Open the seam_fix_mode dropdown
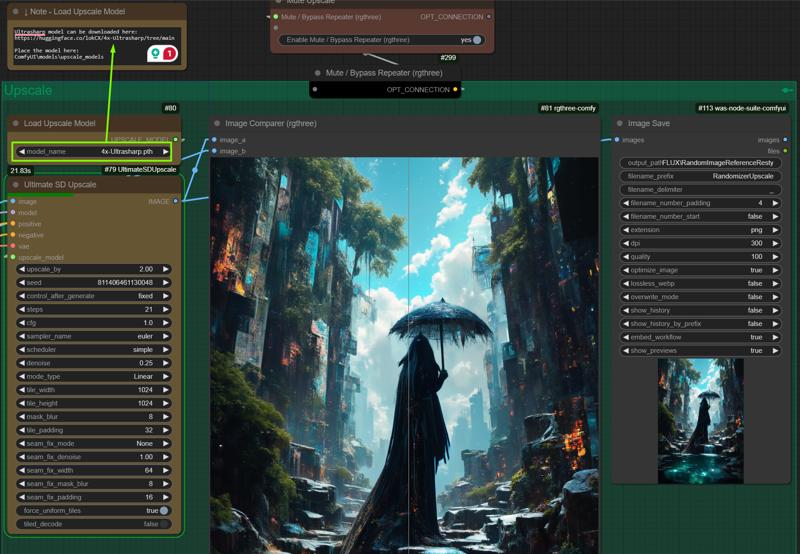 point(94,443)
